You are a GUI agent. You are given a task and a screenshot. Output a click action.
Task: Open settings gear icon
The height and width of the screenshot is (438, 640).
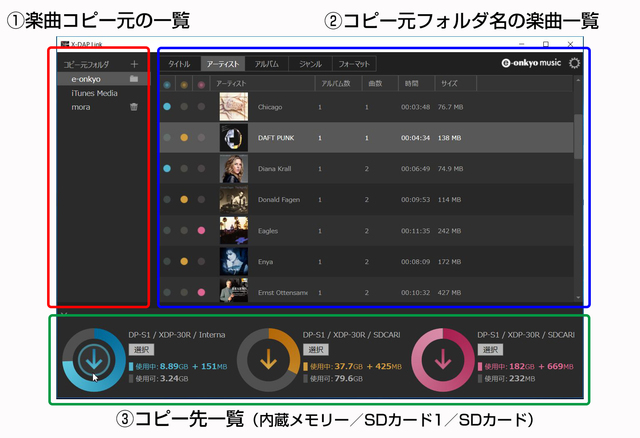pos(574,63)
